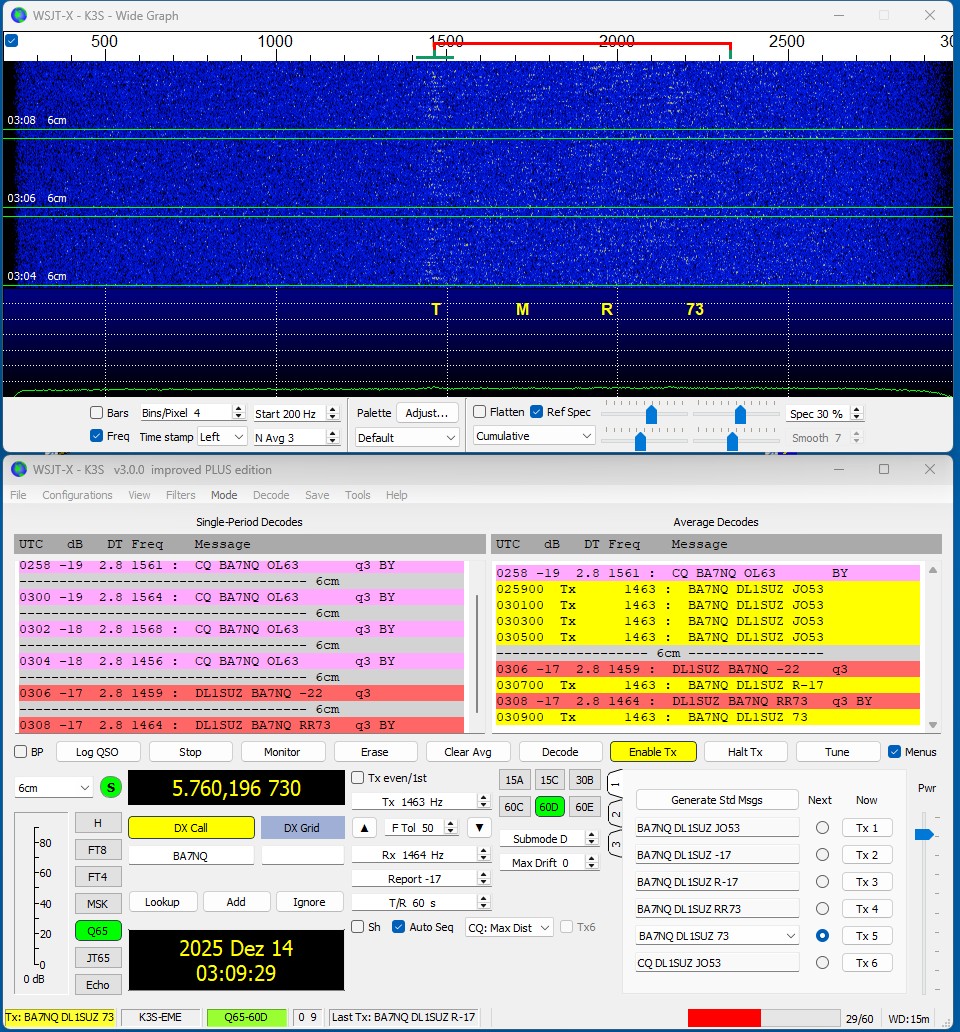Select submode button 15A
960x1032 pixels.
tap(514, 779)
